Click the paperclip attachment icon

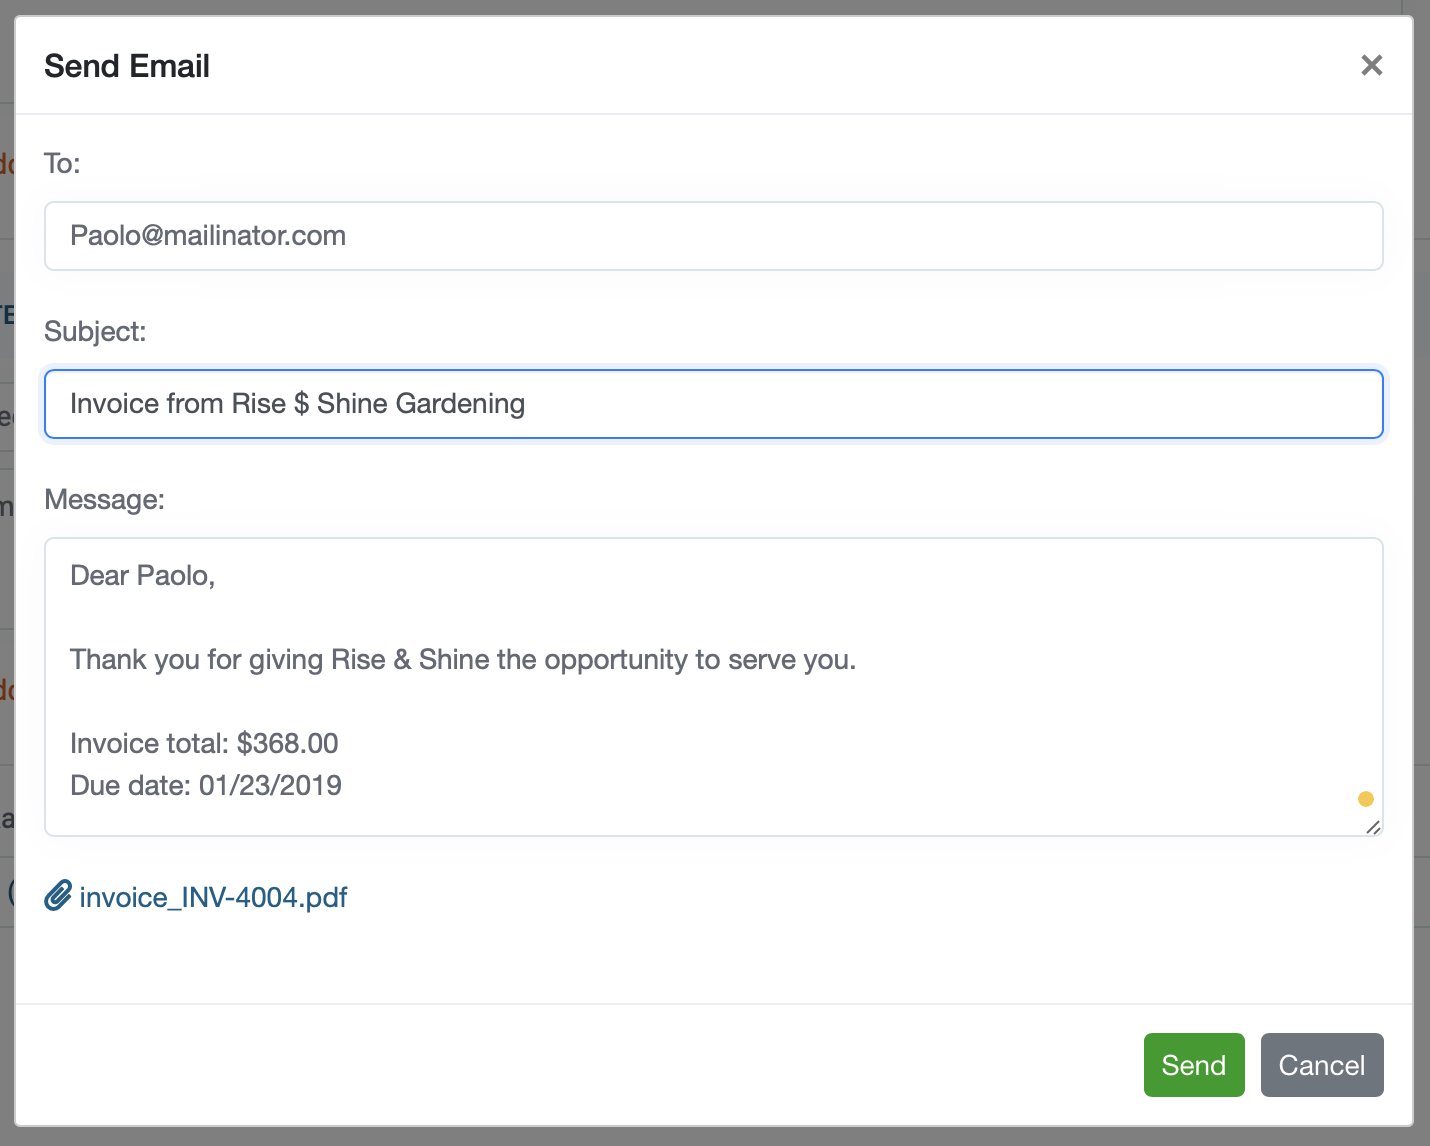coord(58,896)
